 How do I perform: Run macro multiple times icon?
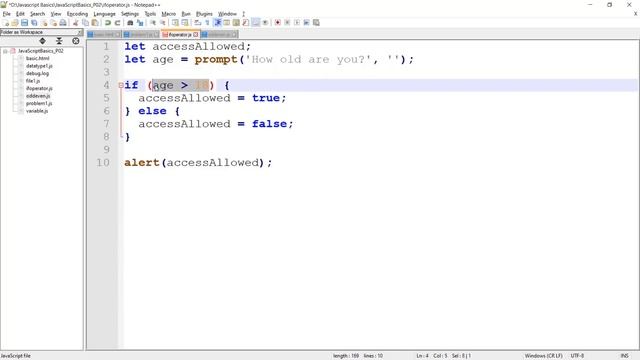[307, 22]
